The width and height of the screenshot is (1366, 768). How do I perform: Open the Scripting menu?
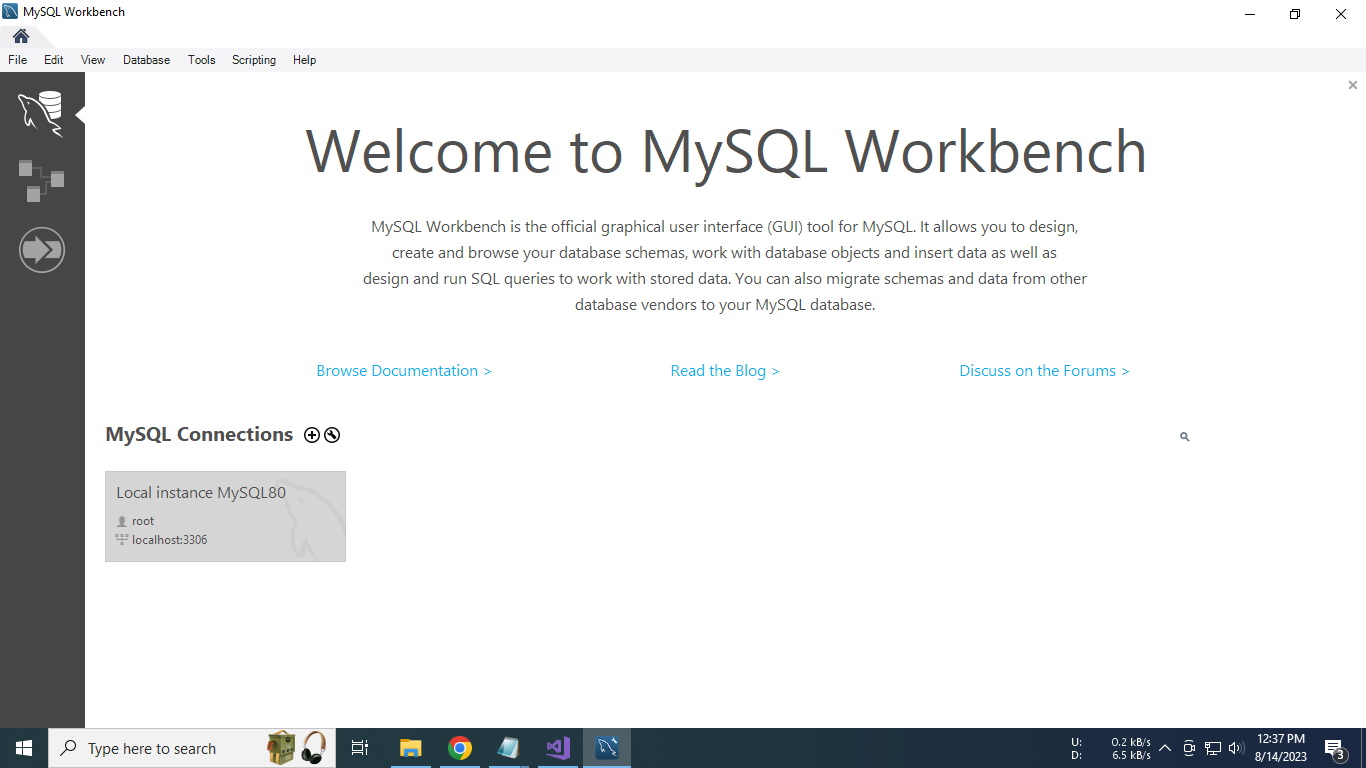click(x=254, y=60)
